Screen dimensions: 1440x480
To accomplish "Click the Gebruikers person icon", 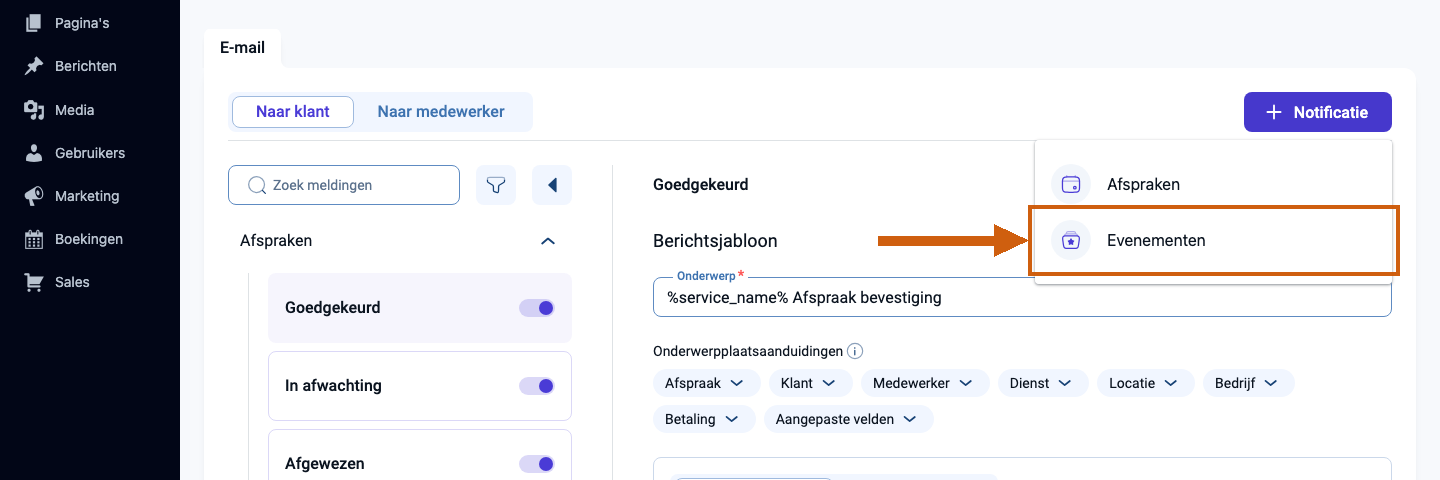I will coord(34,153).
